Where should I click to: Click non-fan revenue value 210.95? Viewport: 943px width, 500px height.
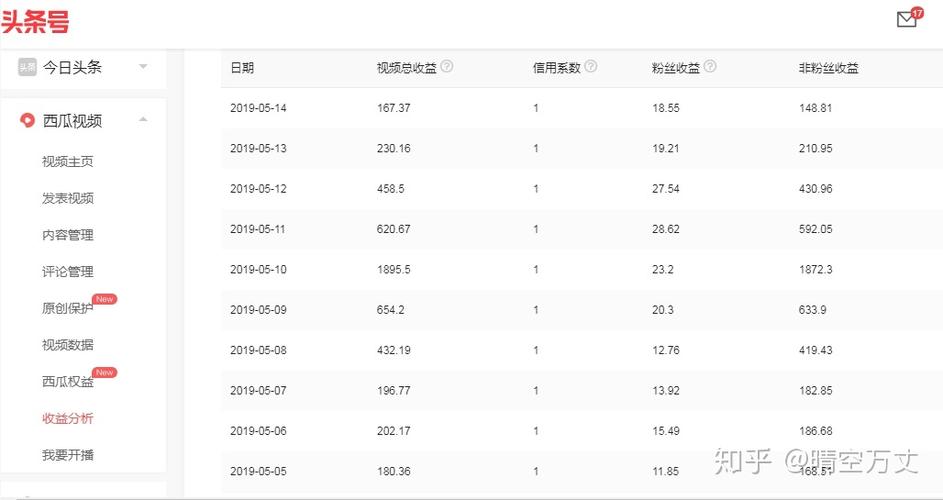click(x=816, y=149)
